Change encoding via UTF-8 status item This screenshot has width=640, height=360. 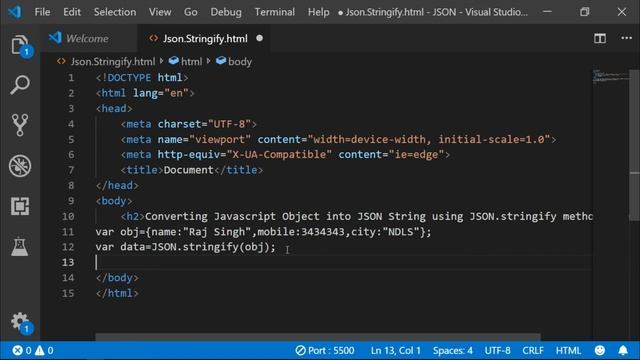(x=498, y=350)
